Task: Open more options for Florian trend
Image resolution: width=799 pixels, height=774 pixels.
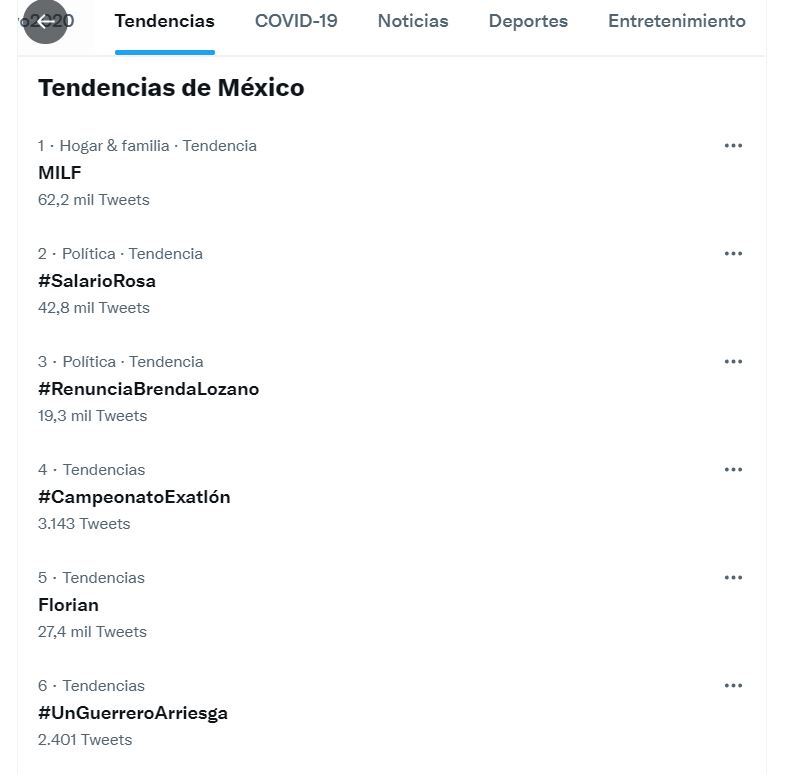Action: coord(733,578)
